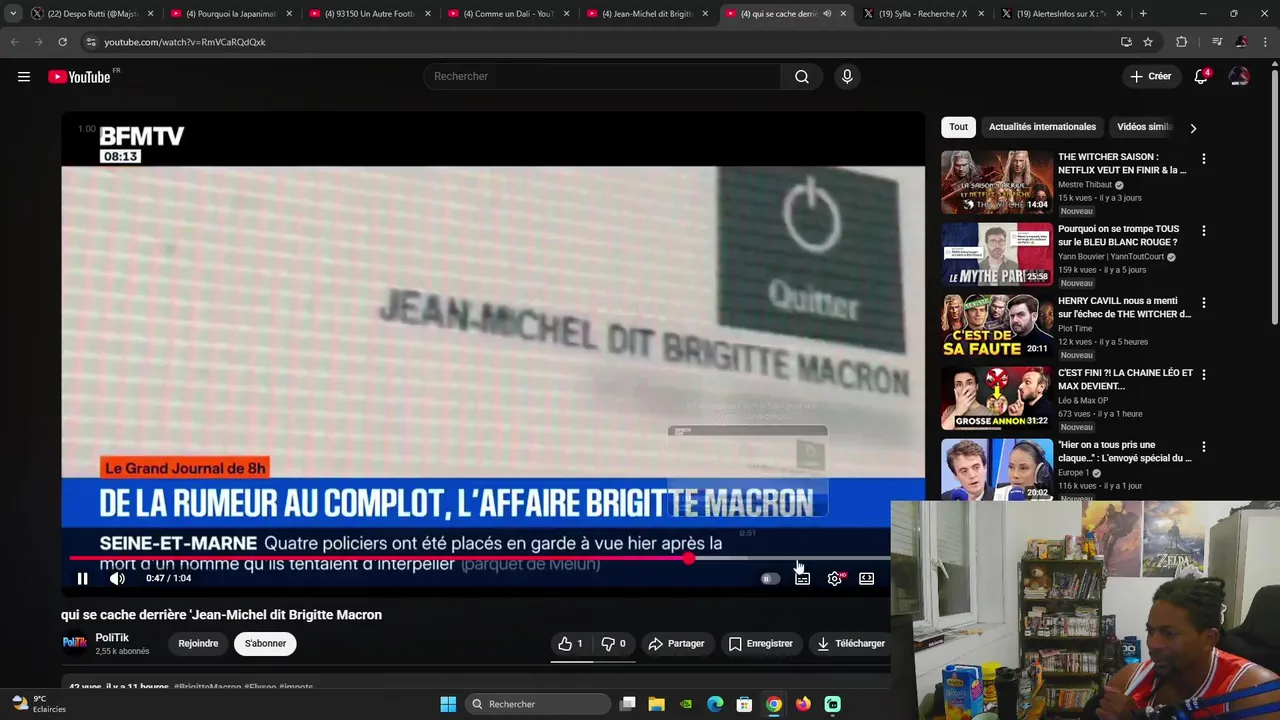The image size is (1280, 720).
Task: Show more filter chips with right arrow
Action: coord(1192,128)
